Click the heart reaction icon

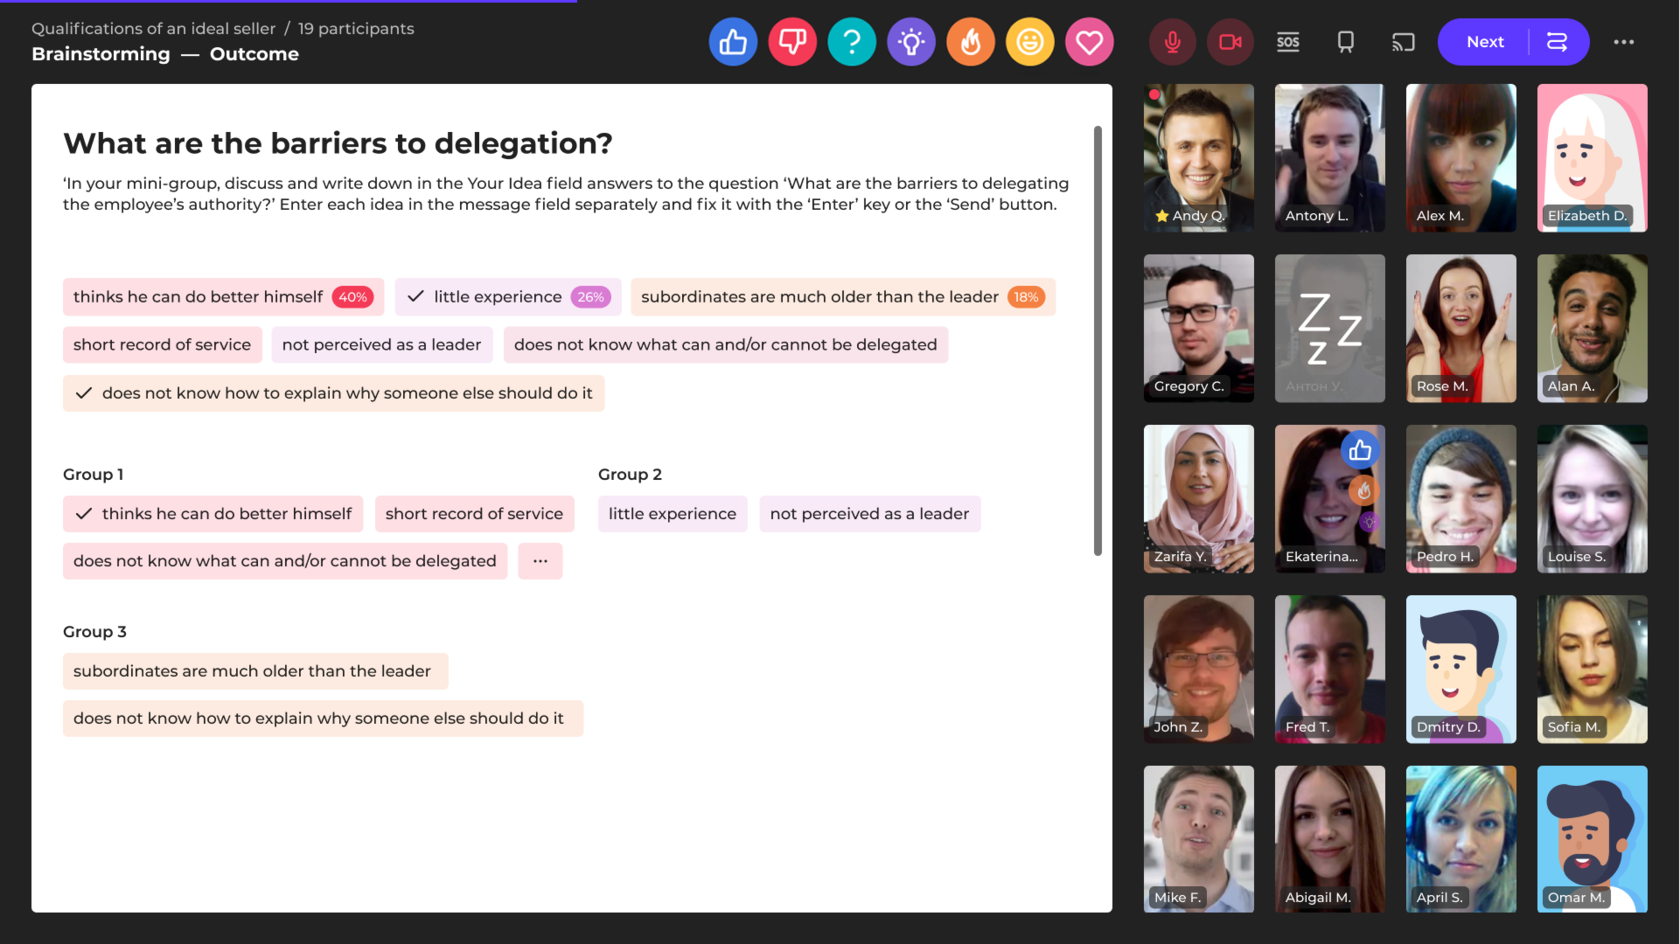[1089, 42]
